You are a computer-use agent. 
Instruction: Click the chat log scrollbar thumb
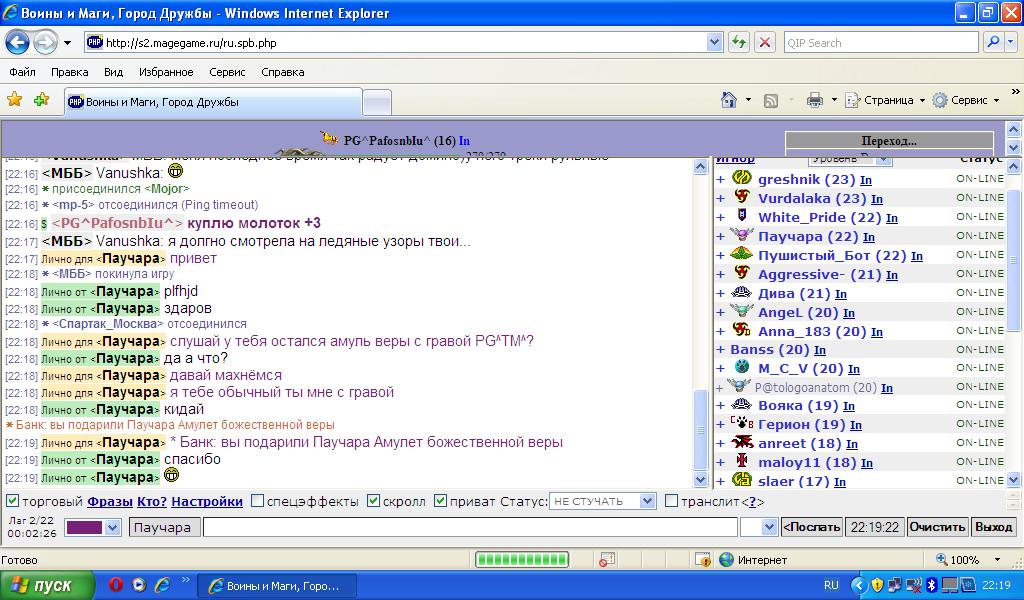pos(700,430)
